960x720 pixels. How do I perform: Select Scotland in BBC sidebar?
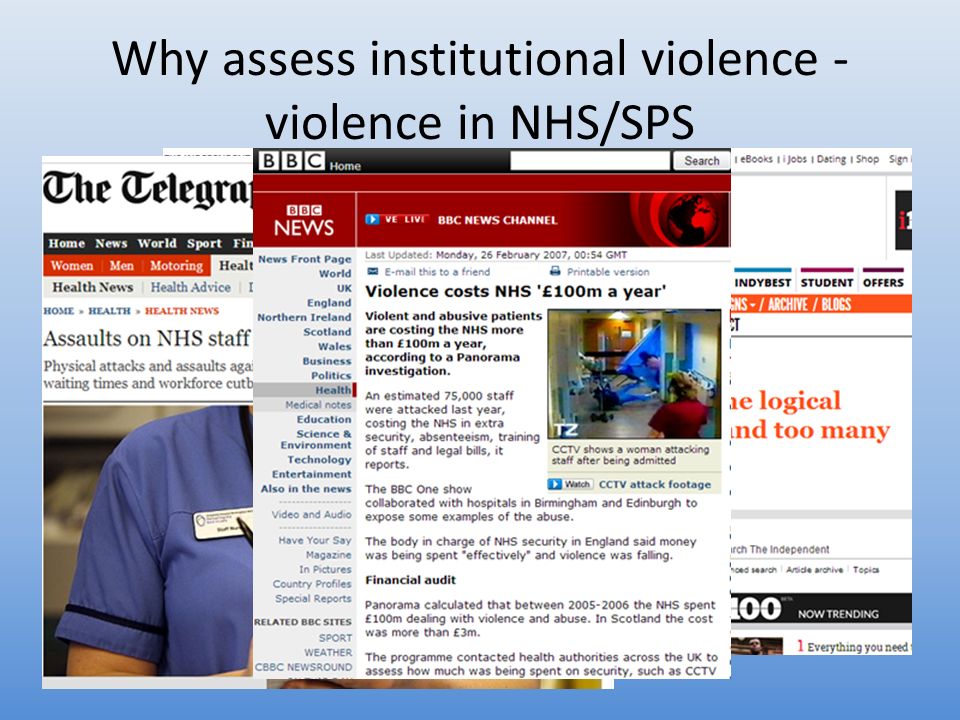click(327, 332)
